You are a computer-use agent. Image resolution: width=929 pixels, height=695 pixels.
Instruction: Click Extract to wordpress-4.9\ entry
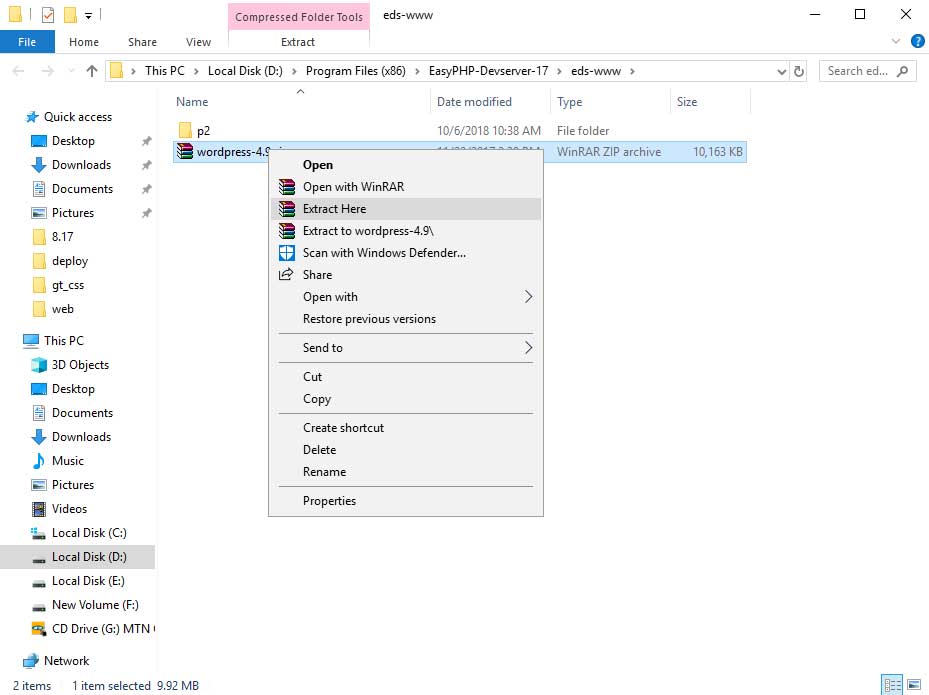[x=406, y=230]
